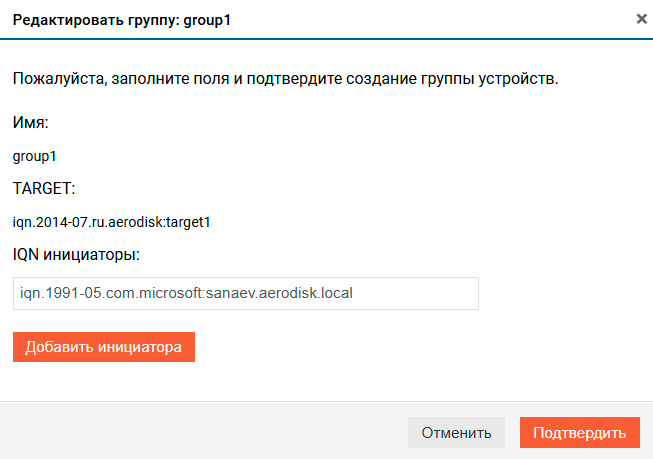Click the group1 name value

(34, 156)
